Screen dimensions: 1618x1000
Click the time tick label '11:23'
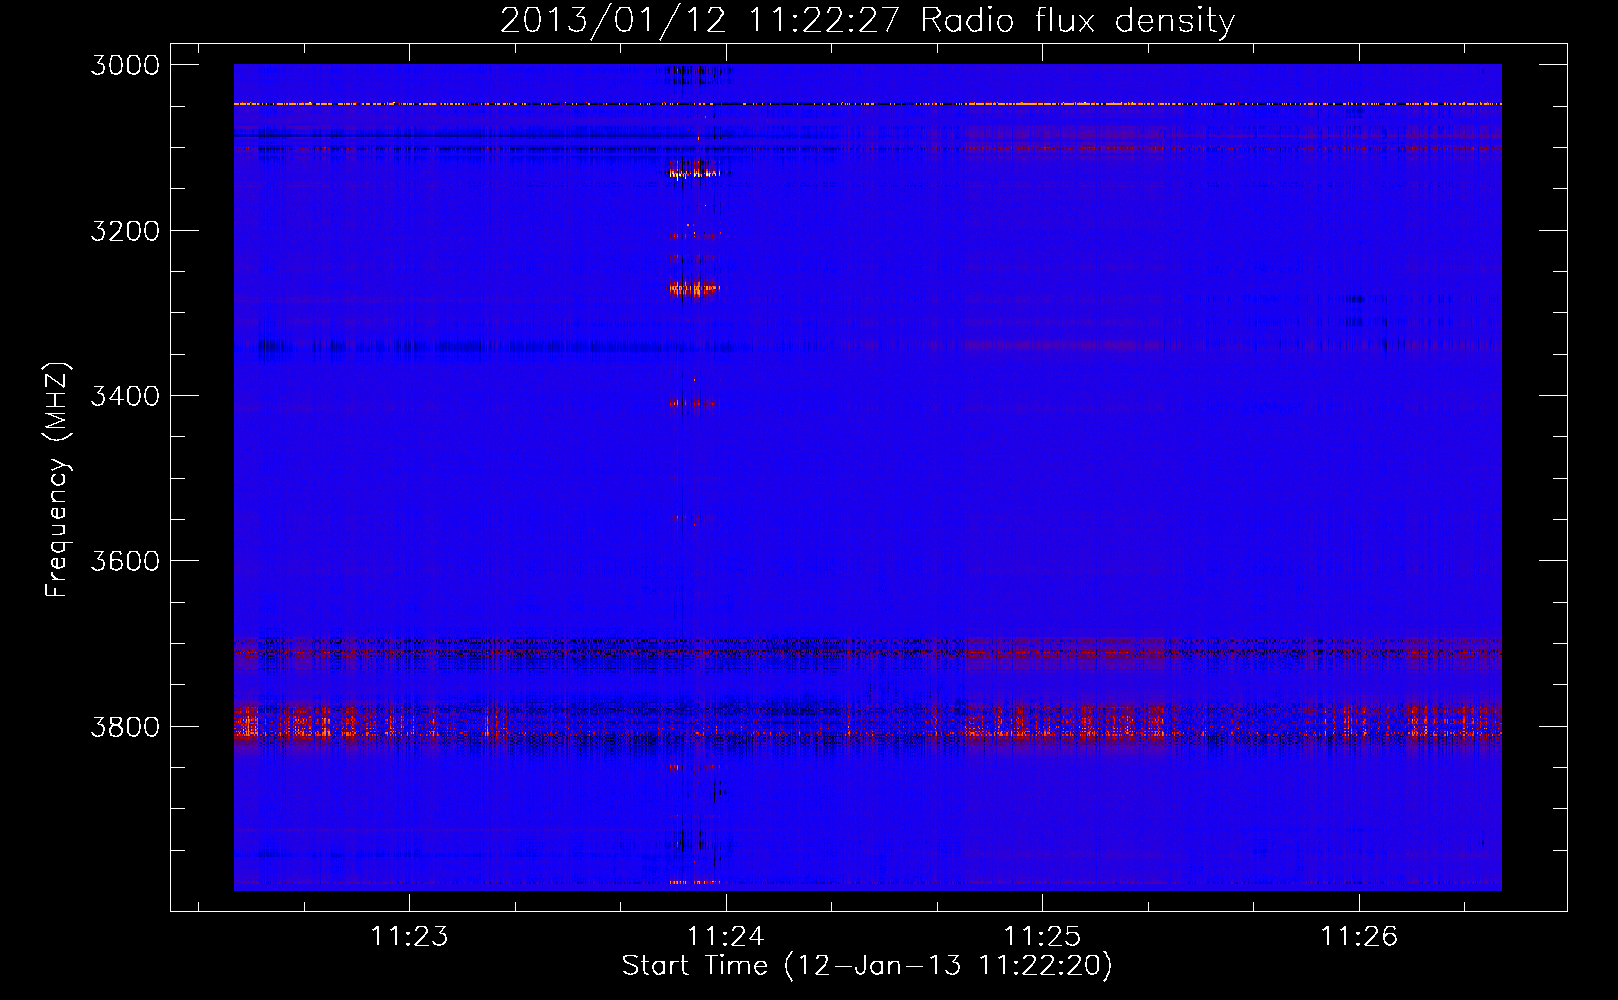(409, 937)
